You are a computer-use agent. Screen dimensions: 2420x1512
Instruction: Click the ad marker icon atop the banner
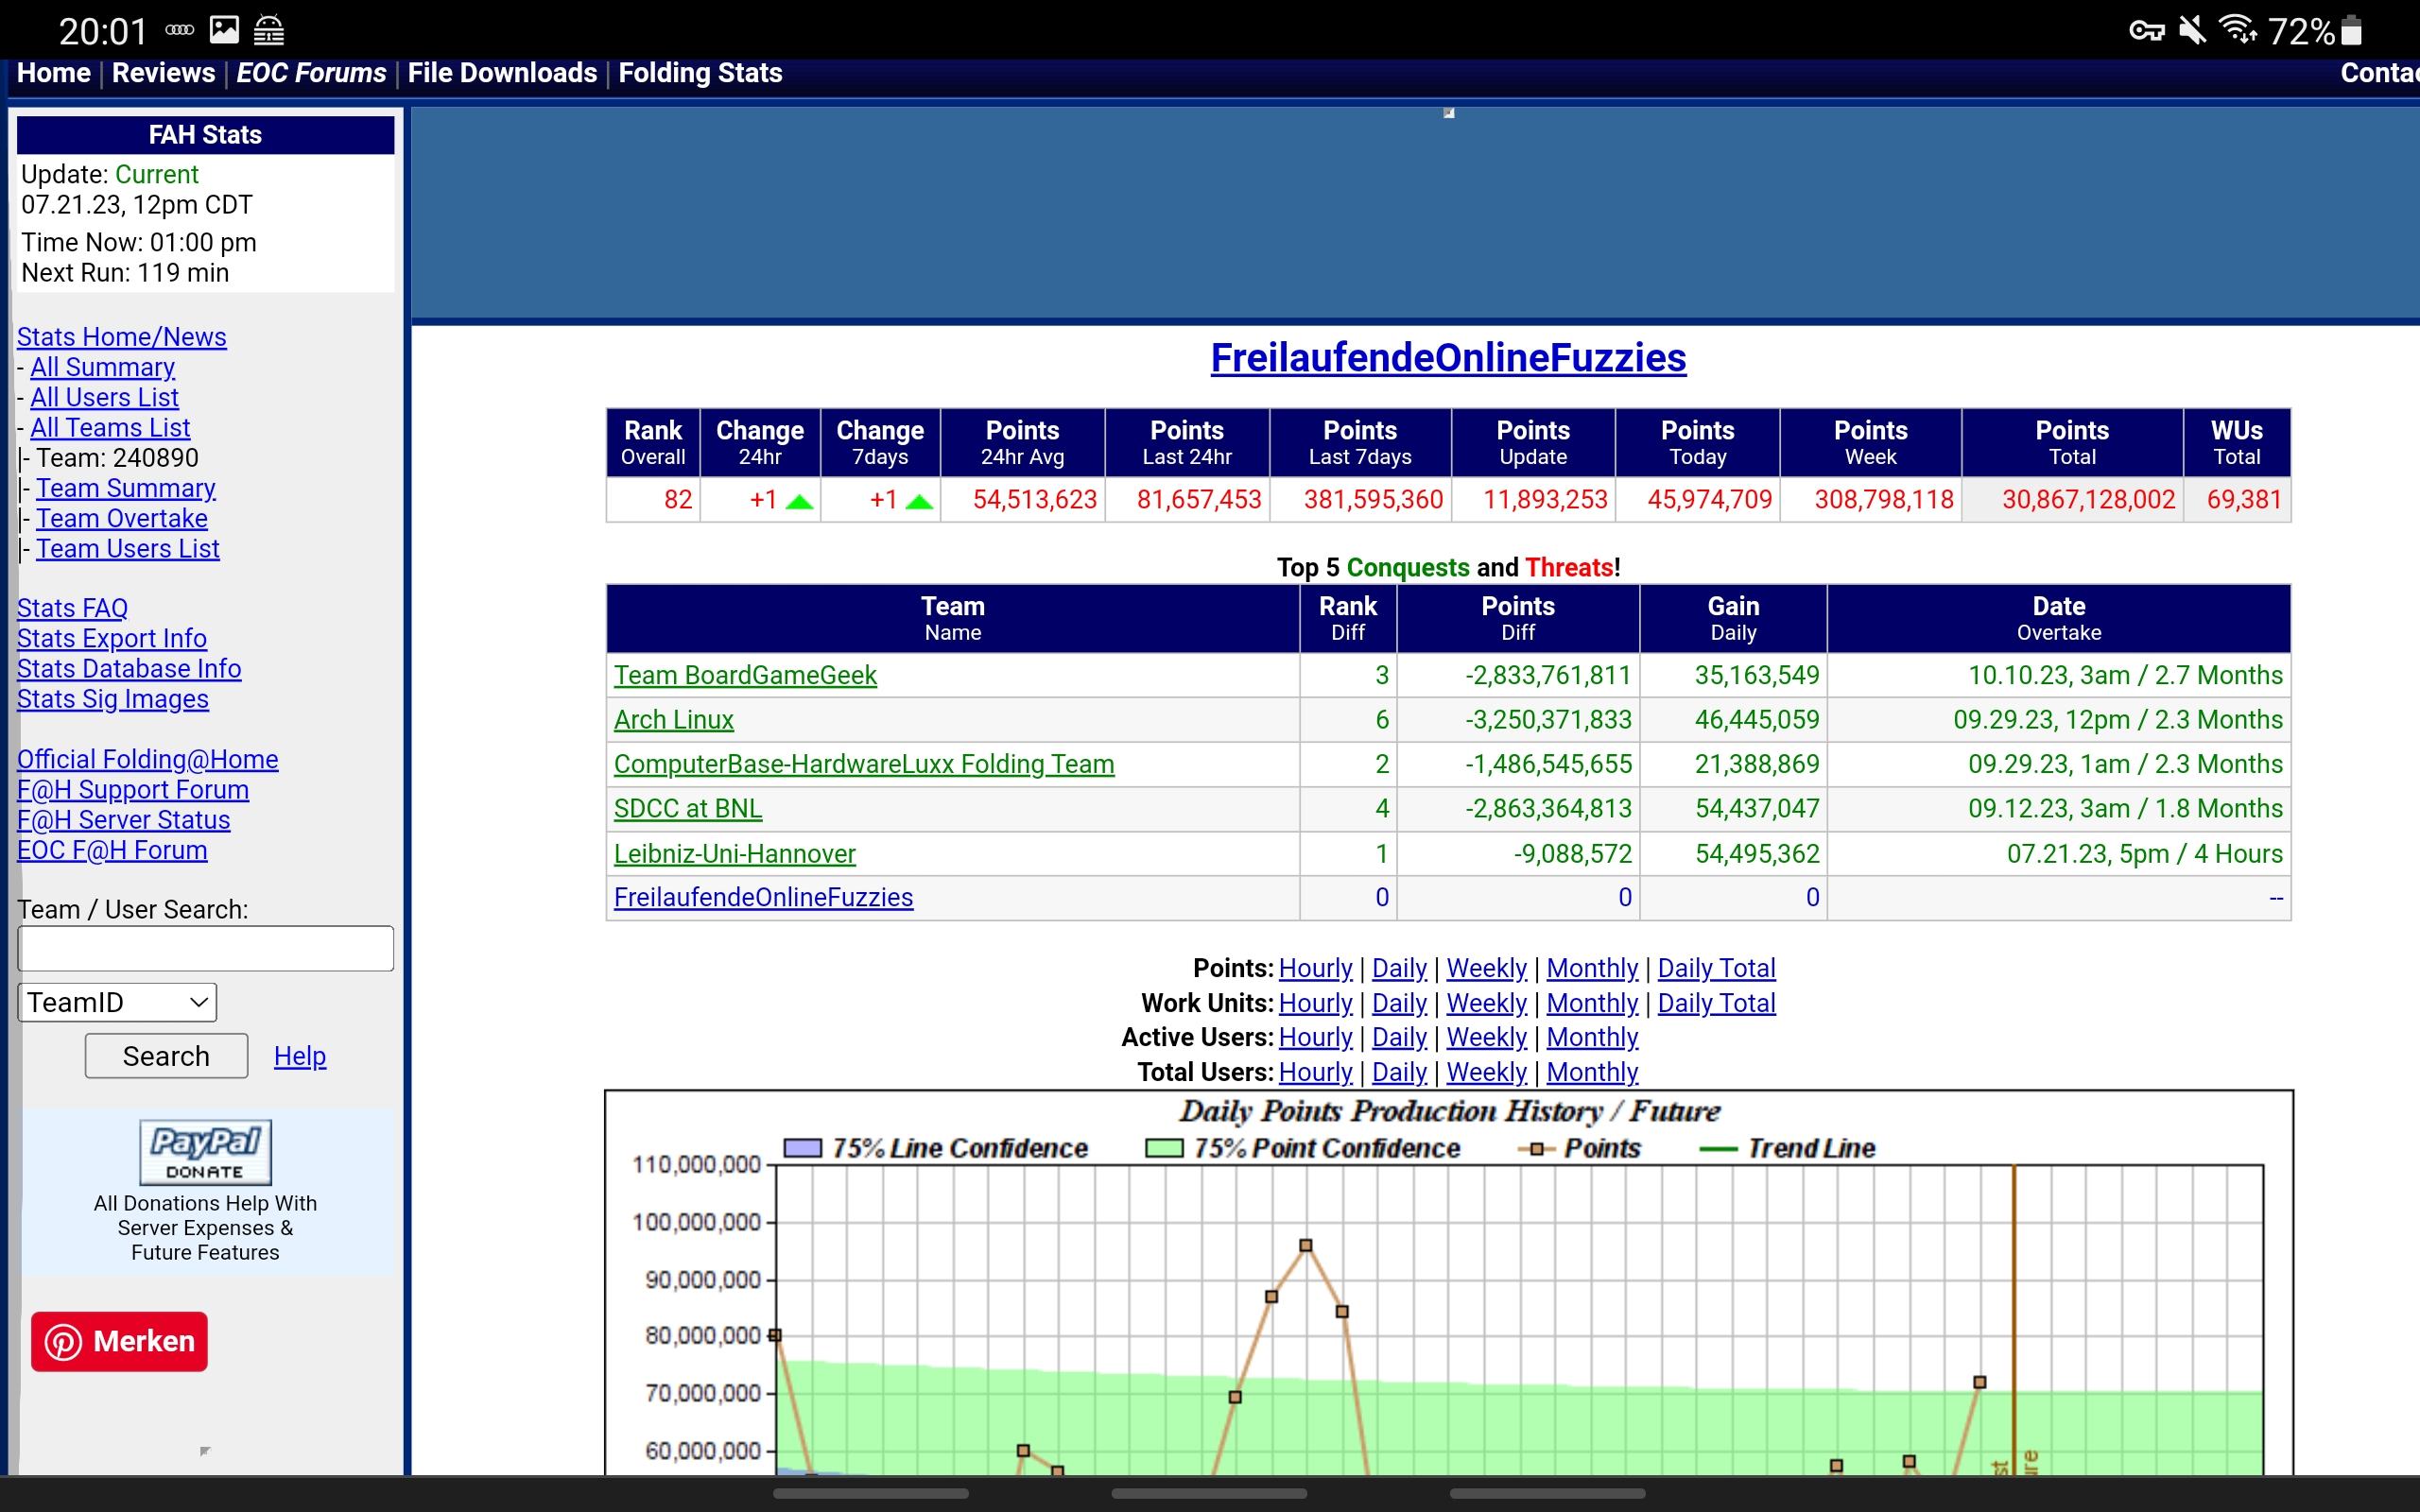click(1449, 113)
